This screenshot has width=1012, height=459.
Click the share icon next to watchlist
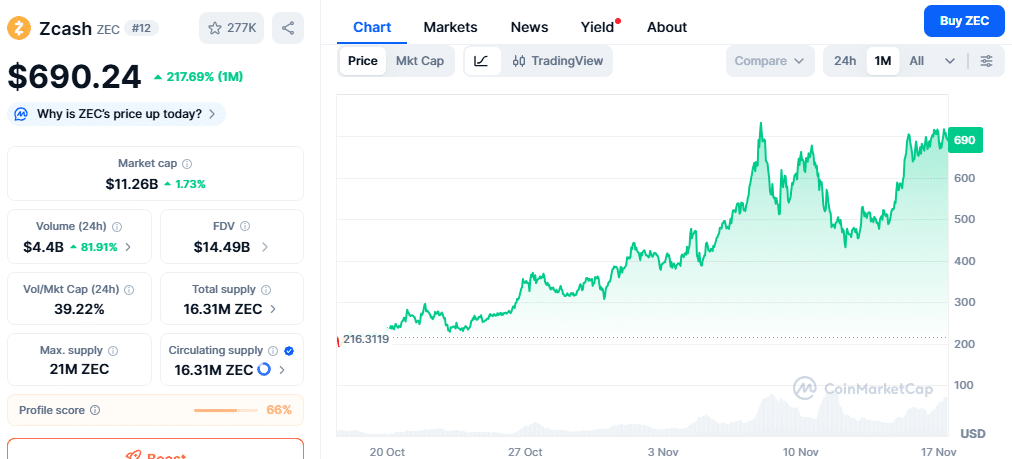288,28
